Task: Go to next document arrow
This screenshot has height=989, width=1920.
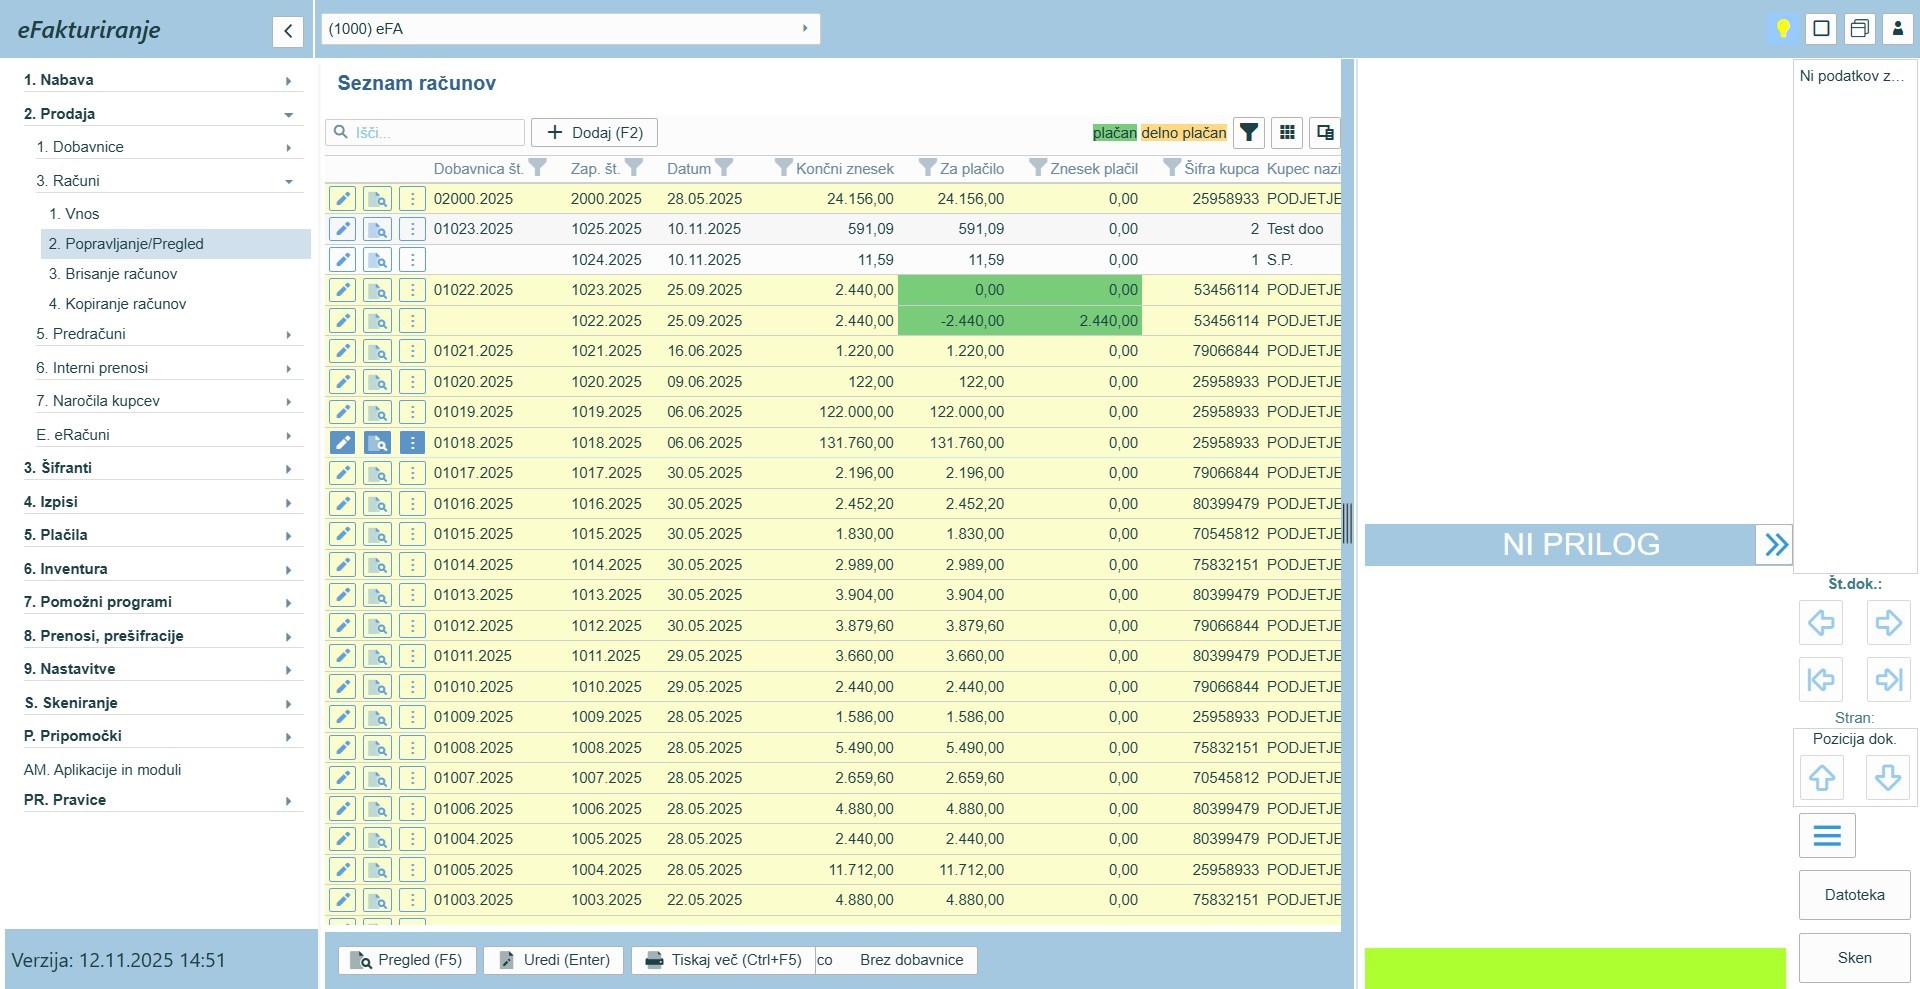Action: click(x=1888, y=623)
